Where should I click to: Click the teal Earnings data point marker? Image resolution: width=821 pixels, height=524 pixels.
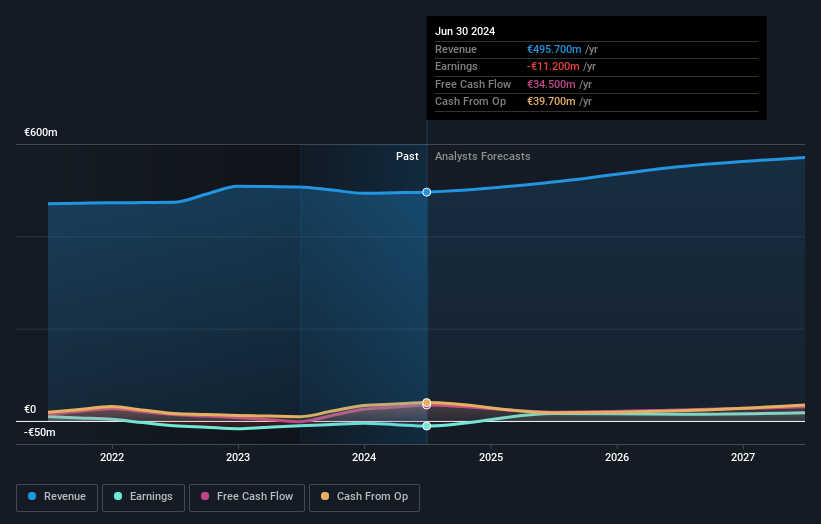[x=427, y=426]
